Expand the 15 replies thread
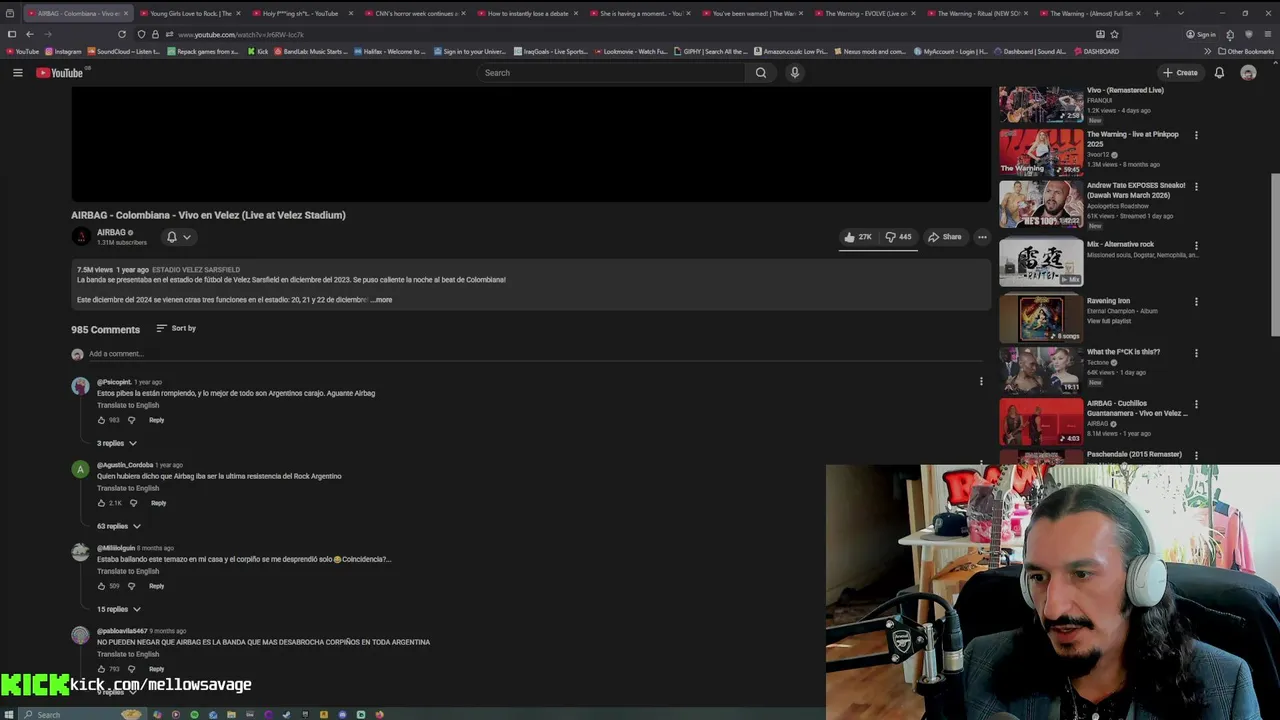1280x720 pixels. point(118,609)
